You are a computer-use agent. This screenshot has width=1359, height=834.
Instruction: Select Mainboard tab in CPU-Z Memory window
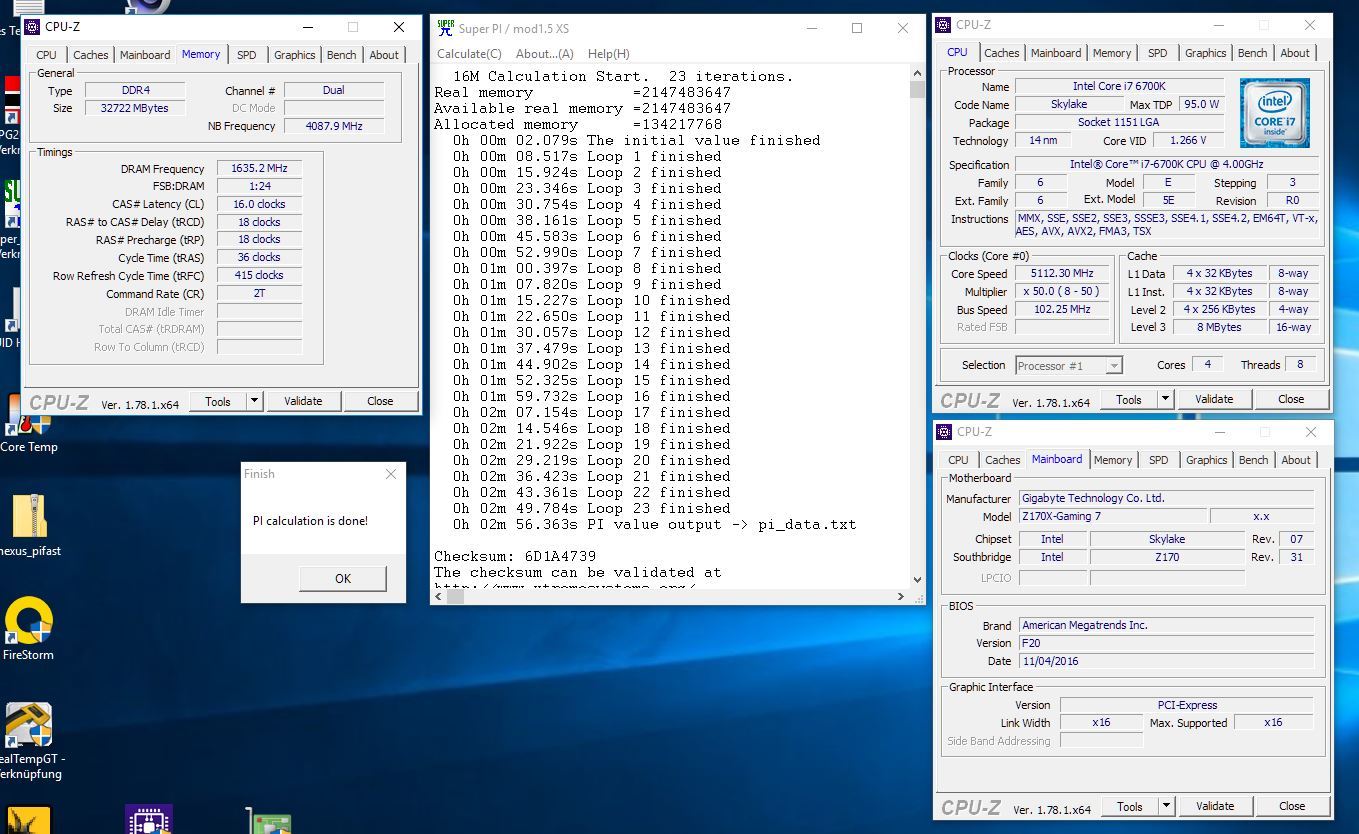[145, 55]
